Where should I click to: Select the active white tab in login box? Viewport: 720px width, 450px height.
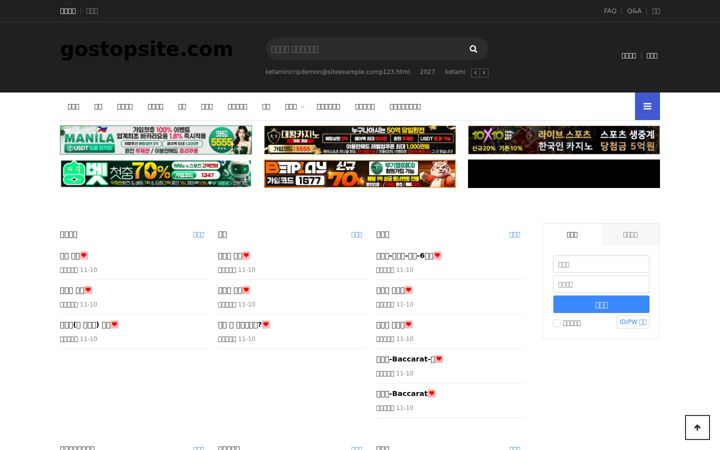coord(572,235)
